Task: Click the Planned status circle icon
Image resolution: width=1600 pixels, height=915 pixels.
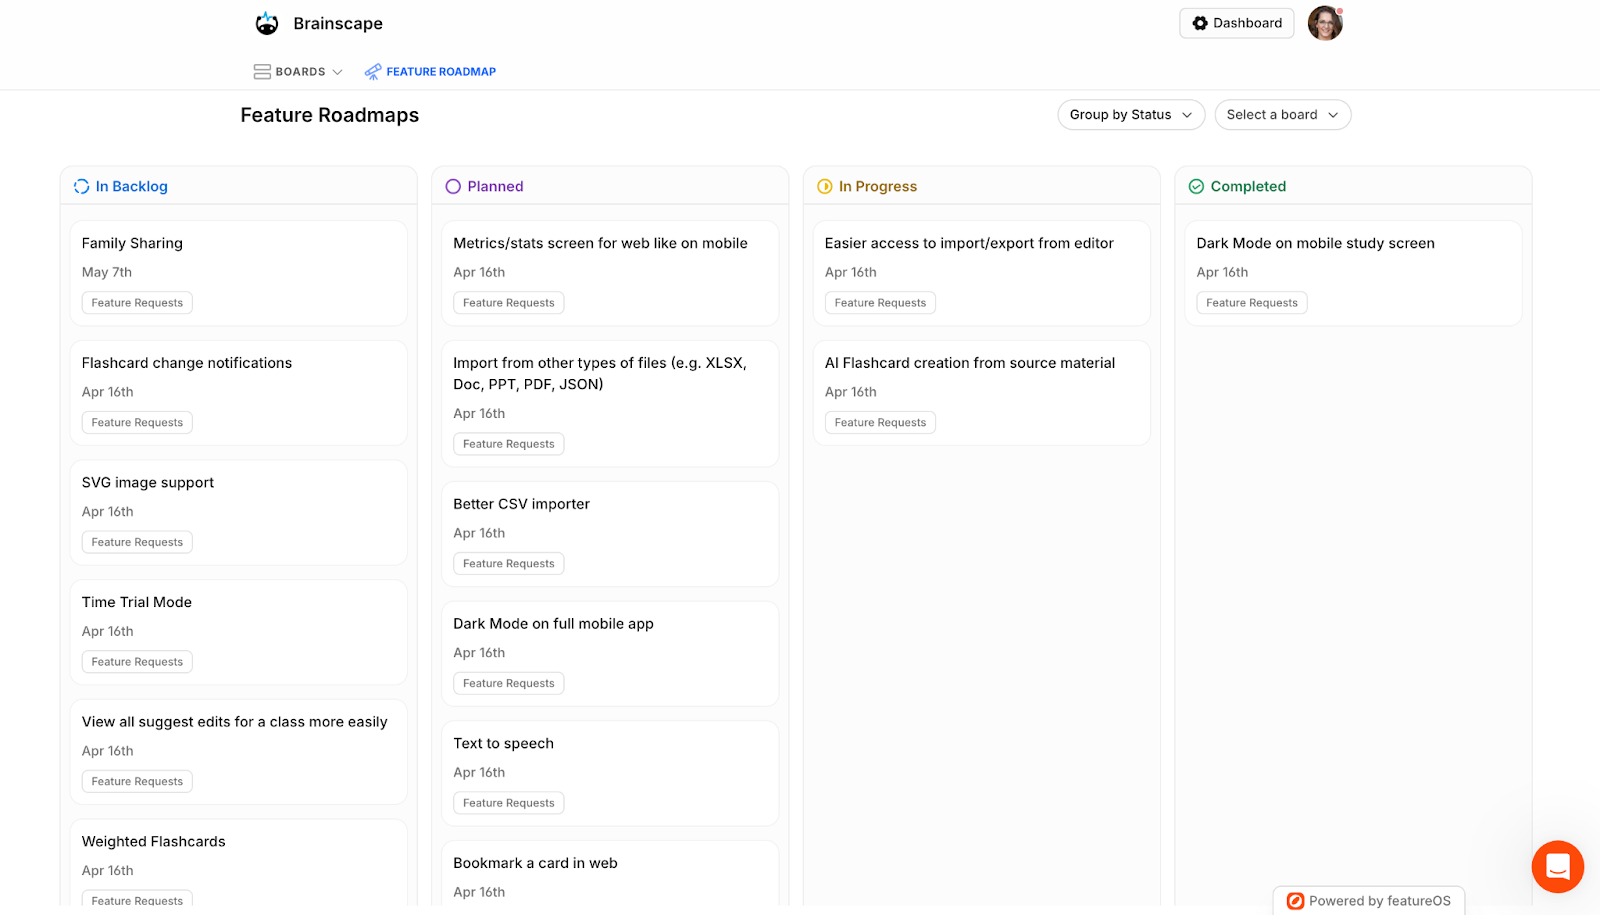Action: (x=453, y=187)
